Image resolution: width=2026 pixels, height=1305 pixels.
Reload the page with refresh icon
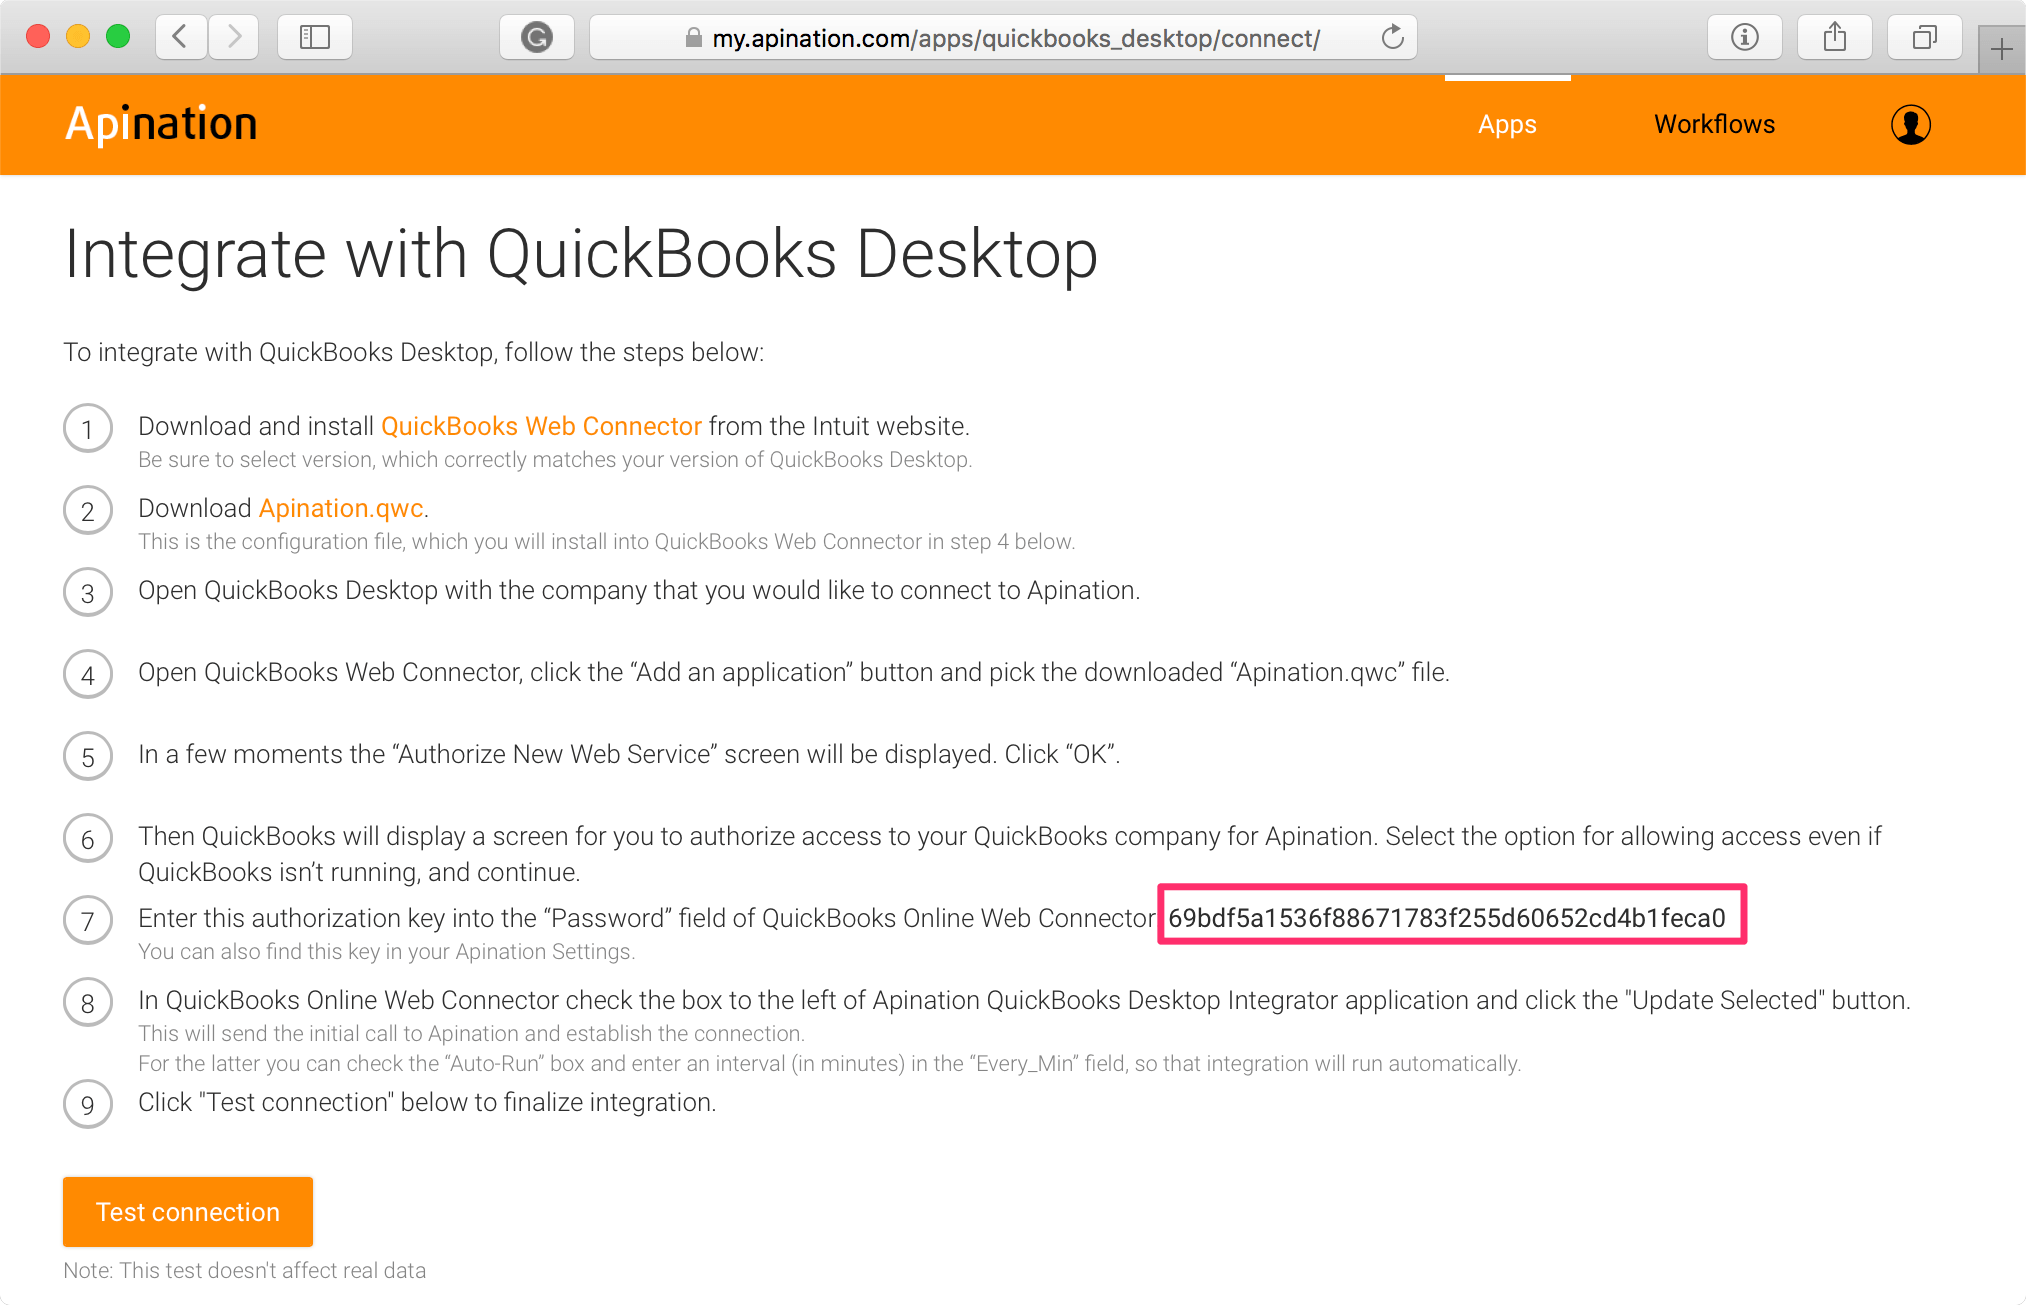[1392, 38]
